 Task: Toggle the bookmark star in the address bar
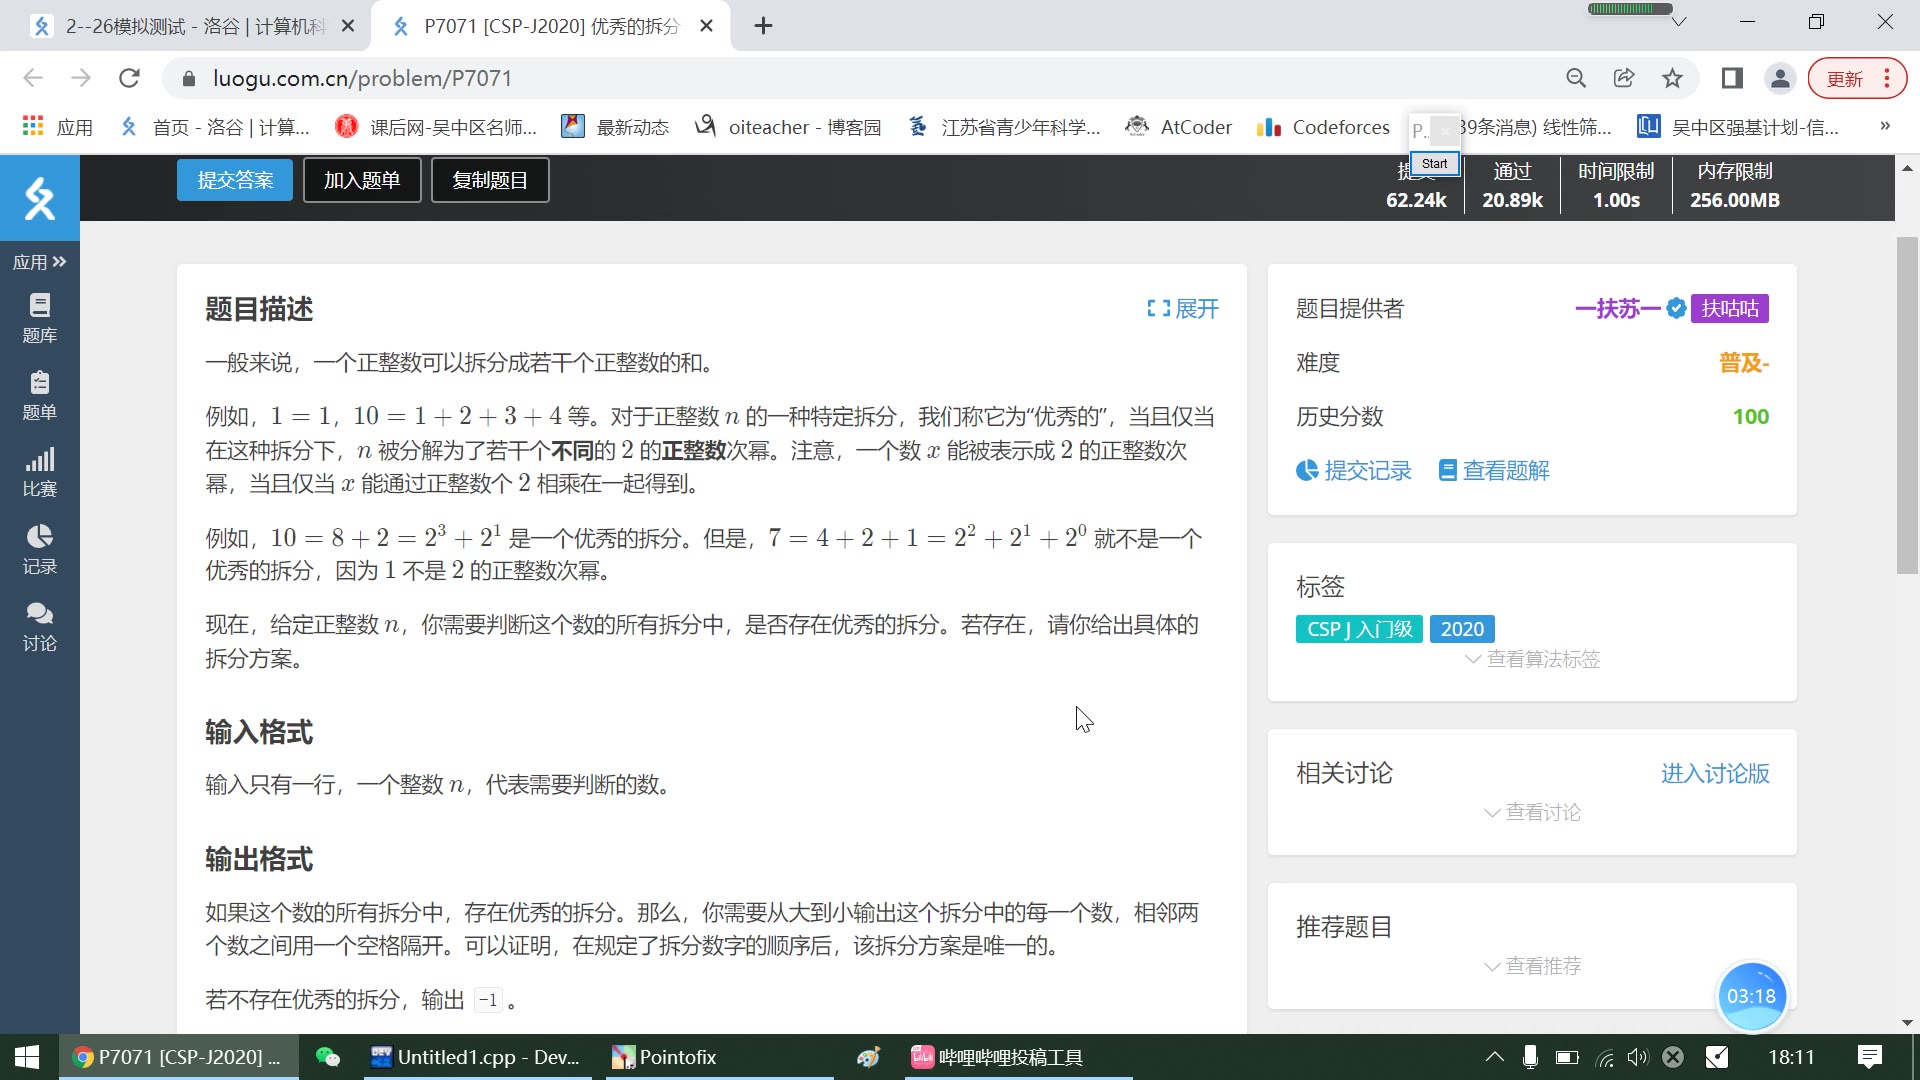pyautogui.click(x=1672, y=78)
